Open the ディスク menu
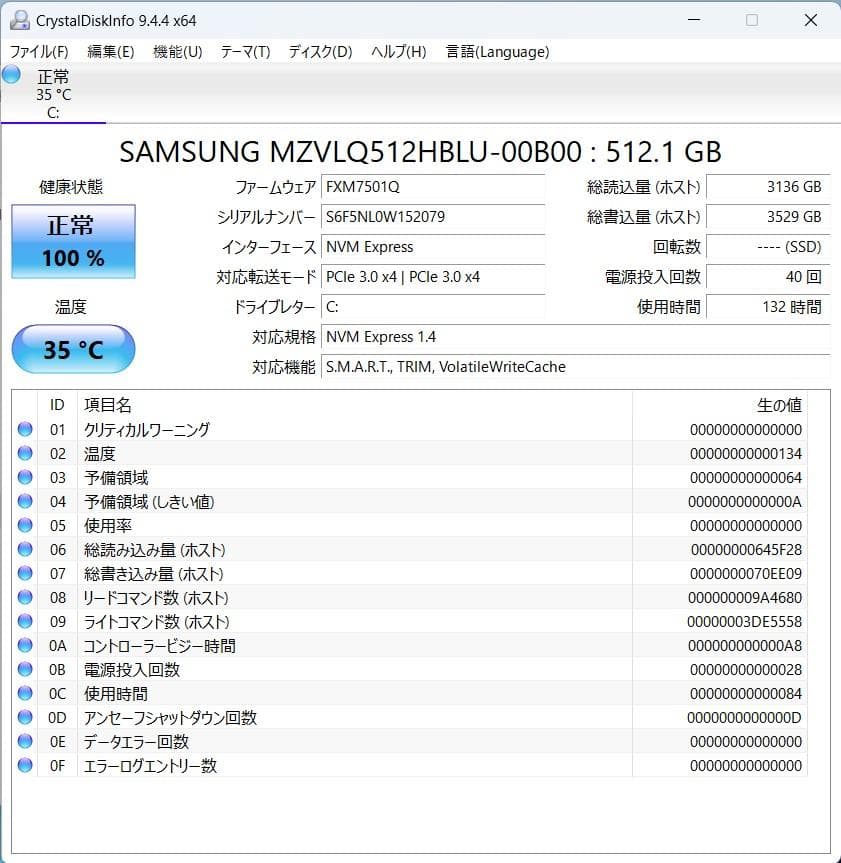 point(318,52)
